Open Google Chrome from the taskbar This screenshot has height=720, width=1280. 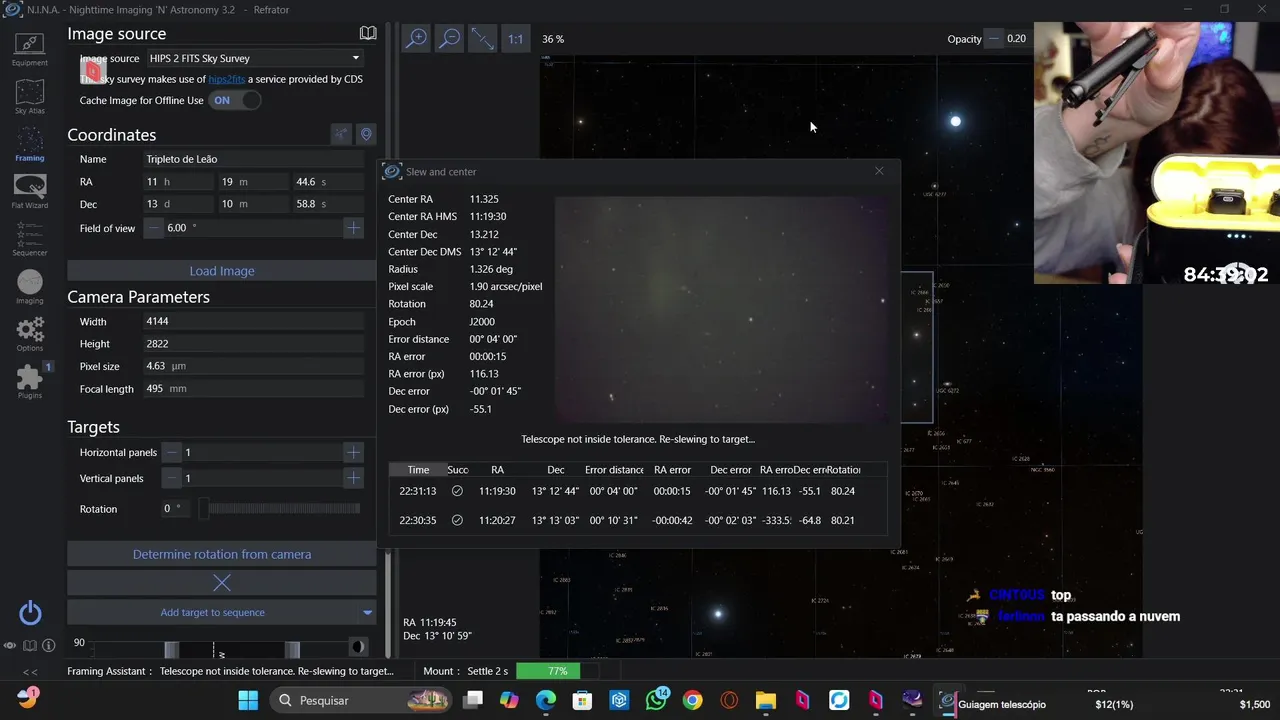click(692, 701)
